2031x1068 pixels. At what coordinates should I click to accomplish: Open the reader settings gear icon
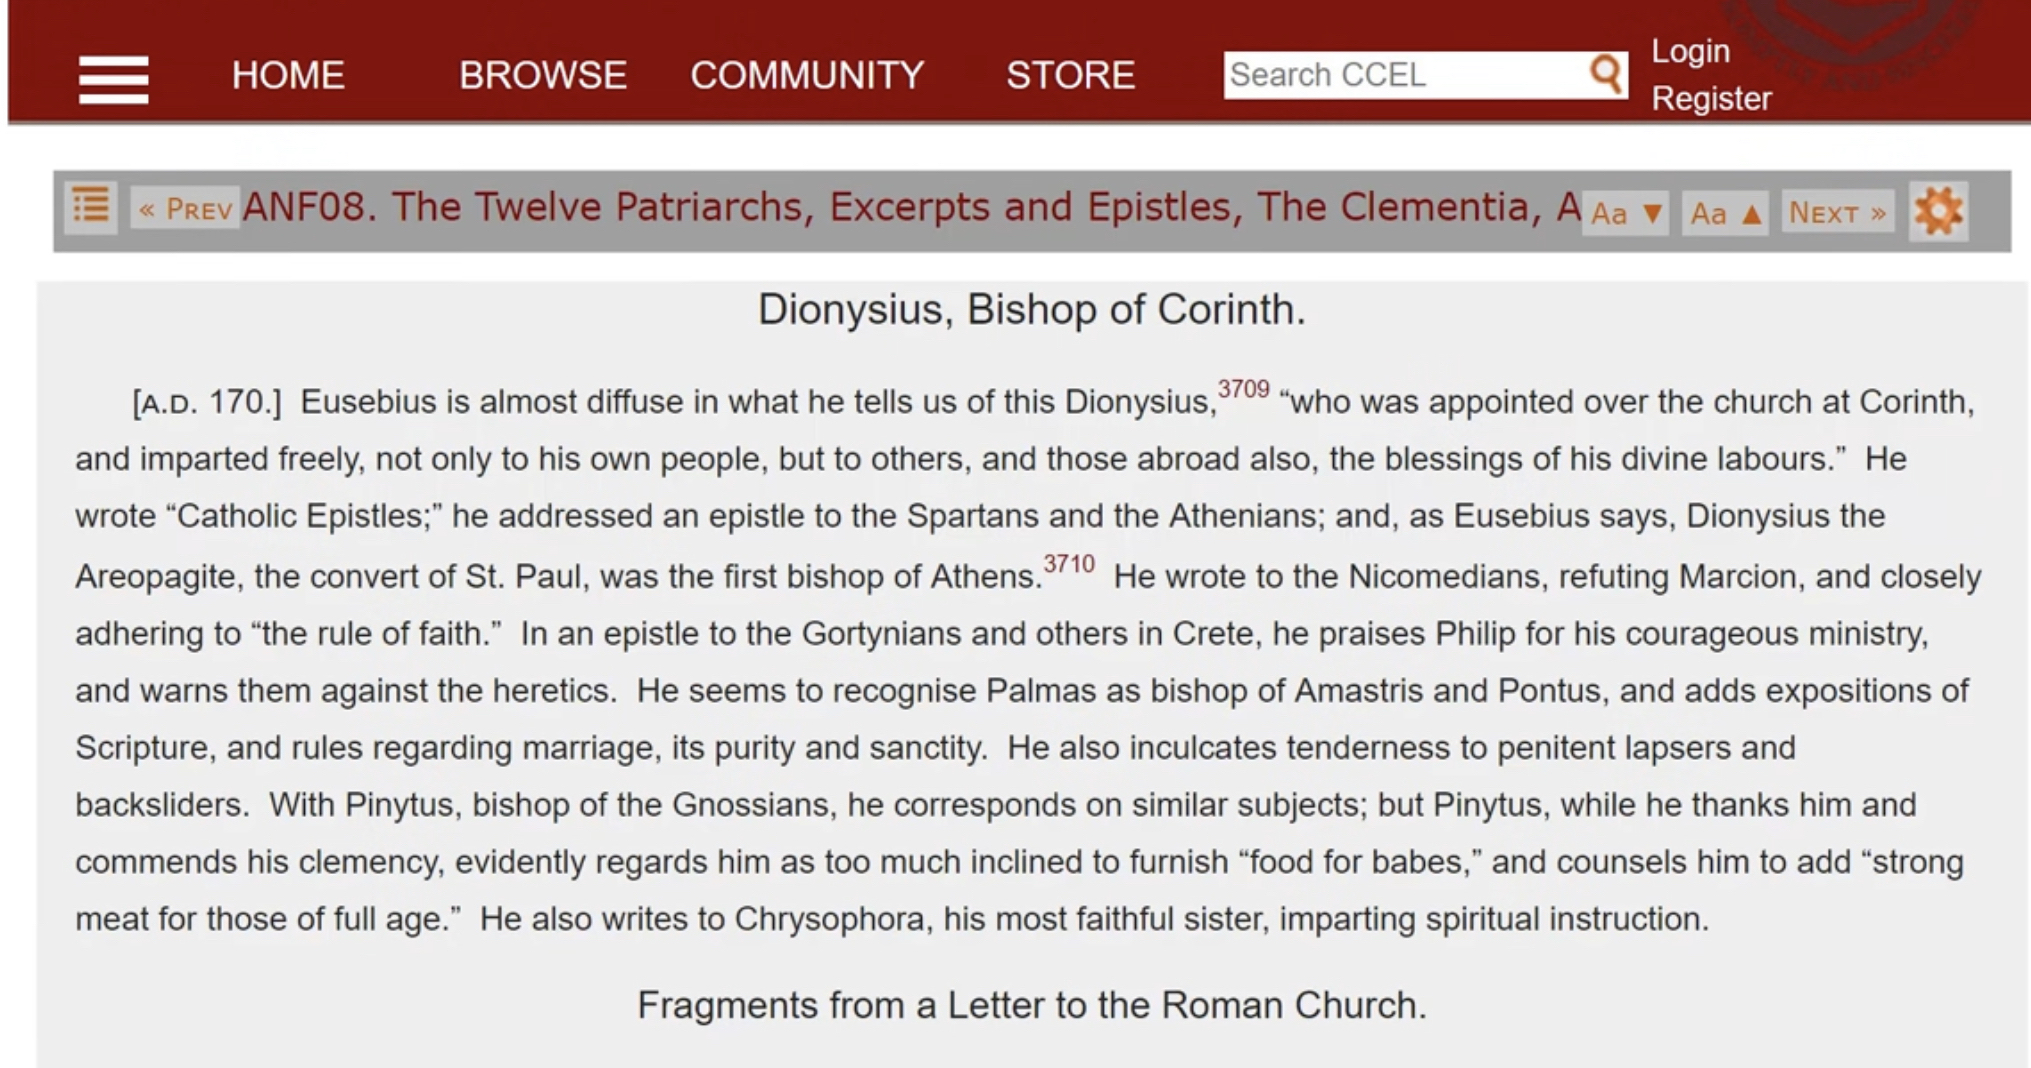(1938, 211)
